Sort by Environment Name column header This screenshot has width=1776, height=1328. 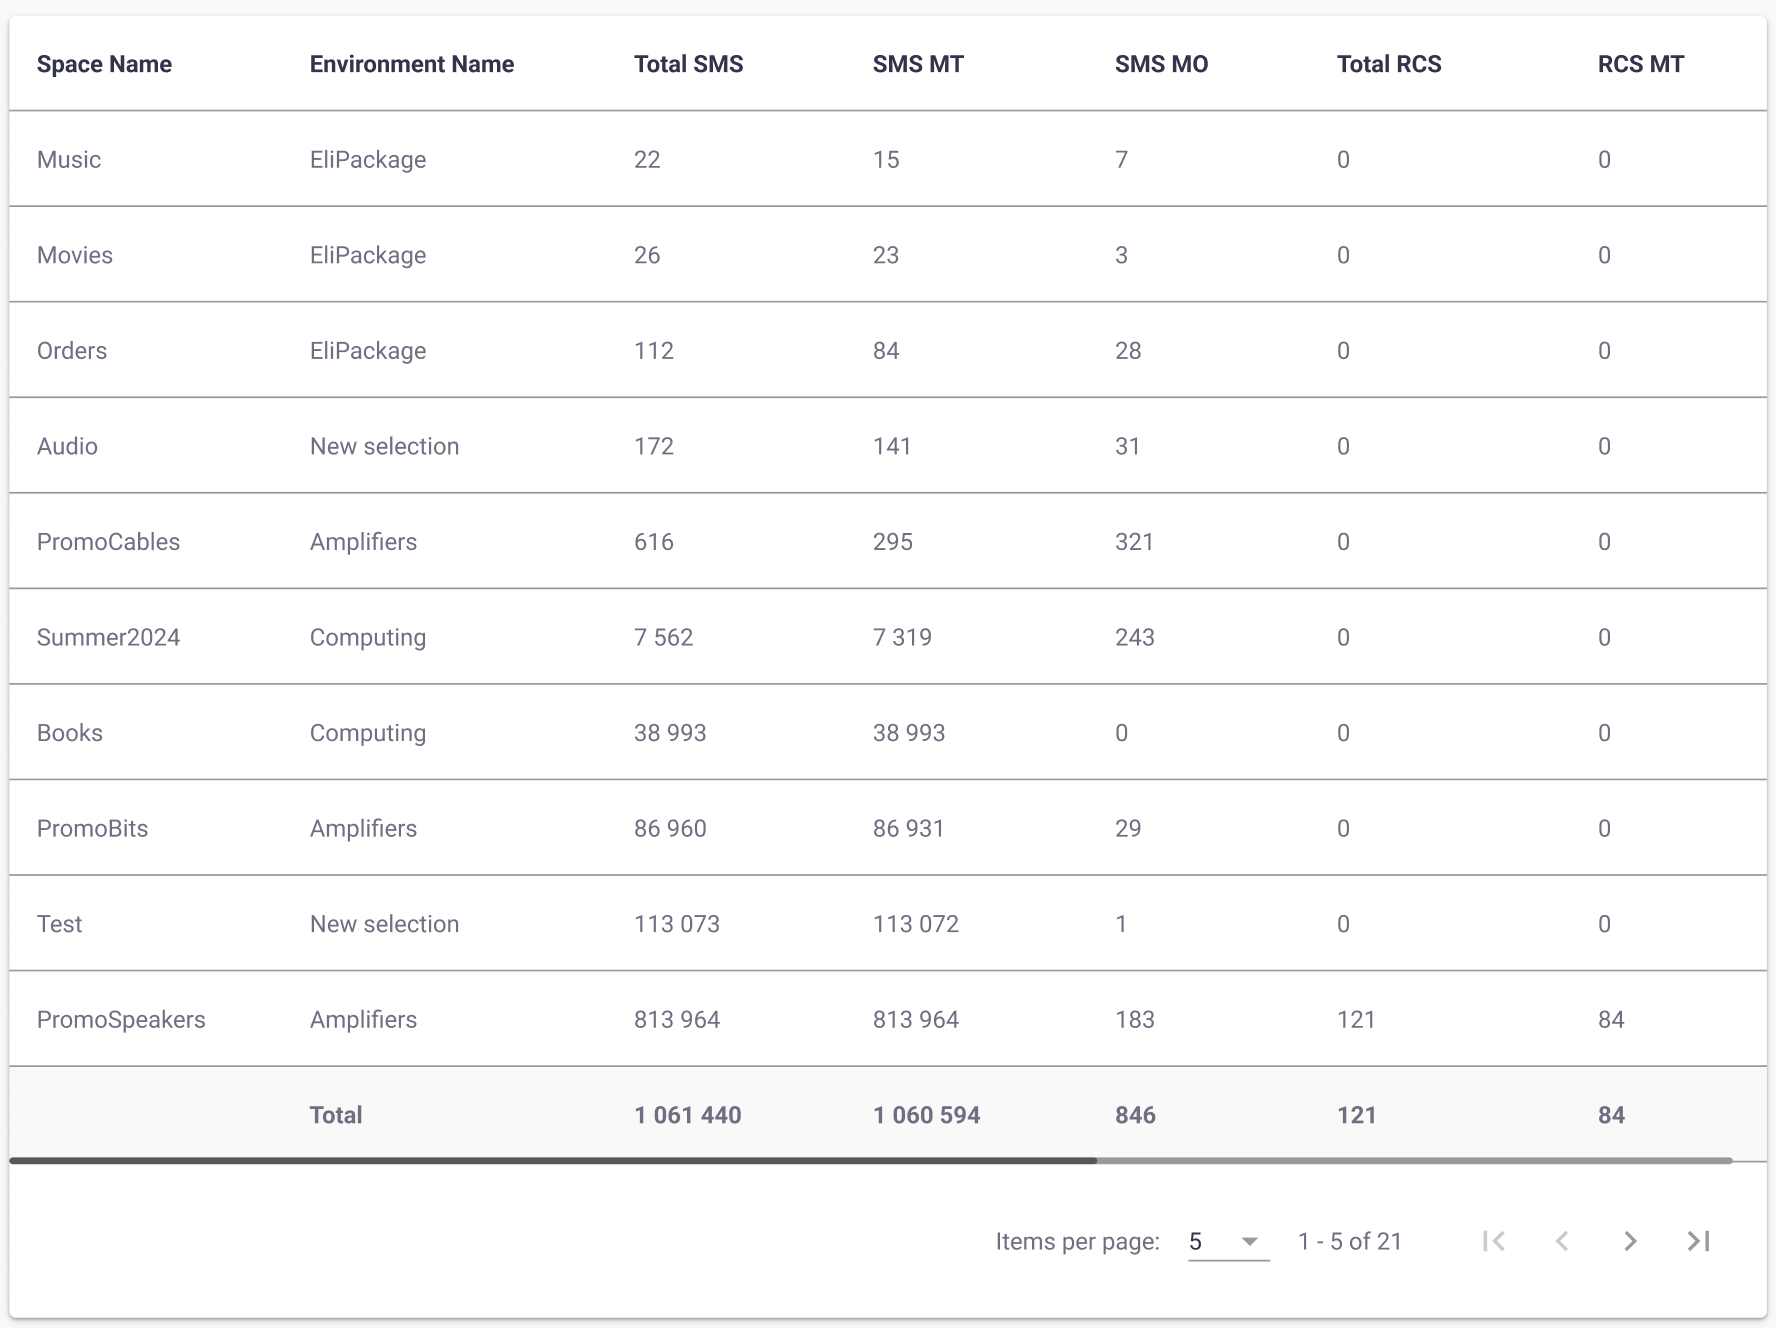[412, 64]
